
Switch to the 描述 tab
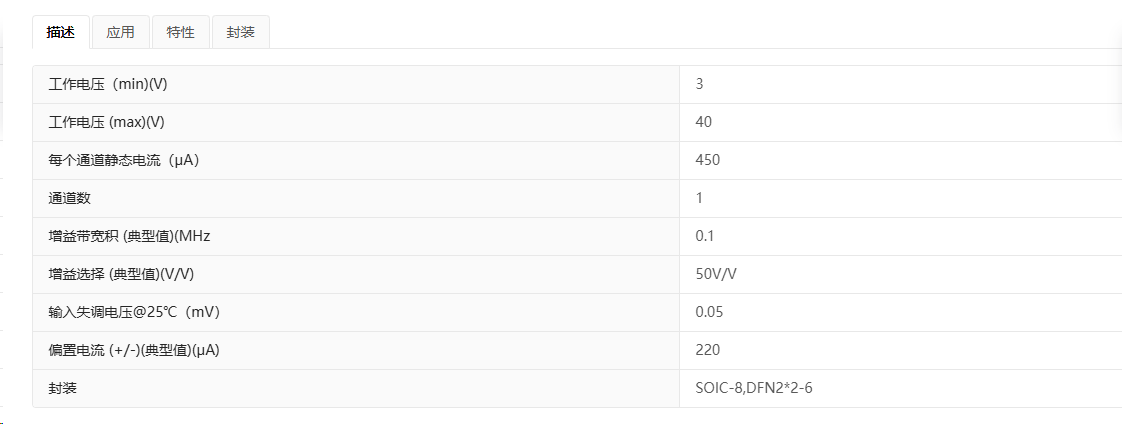coord(61,32)
